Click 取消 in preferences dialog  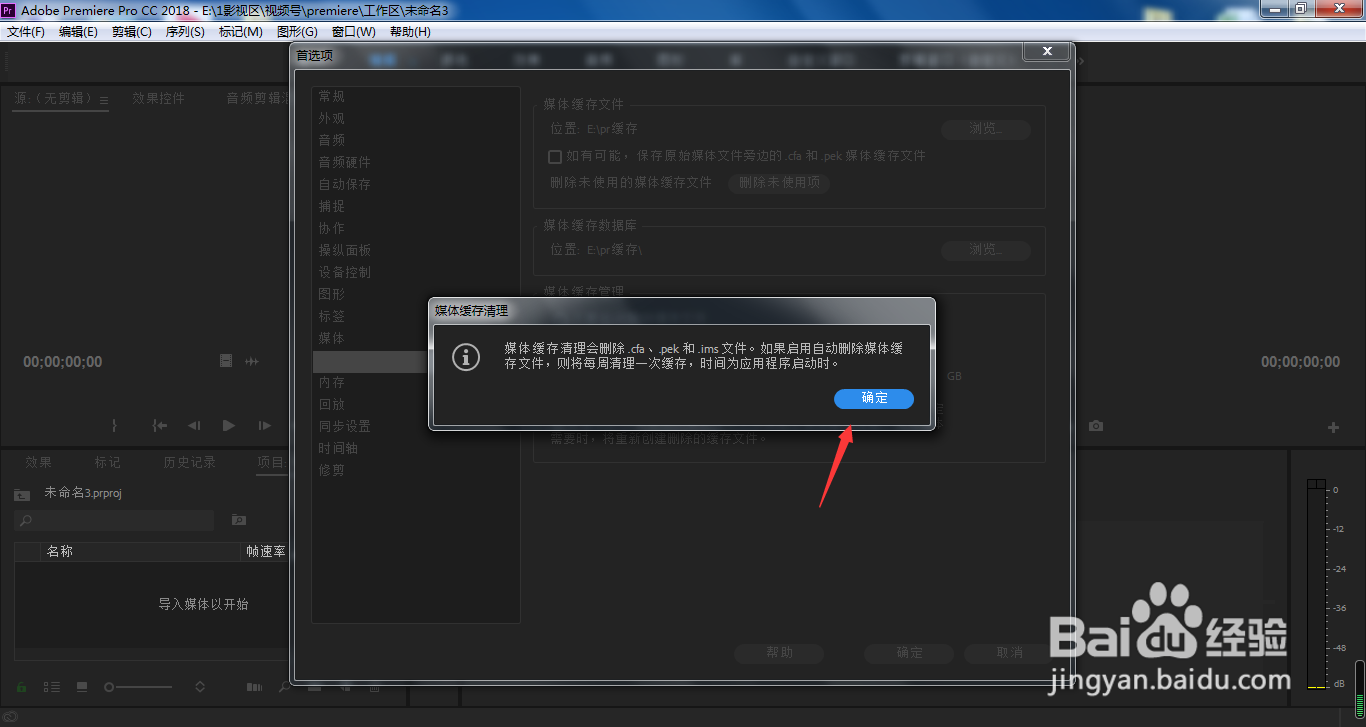point(1009,652)
